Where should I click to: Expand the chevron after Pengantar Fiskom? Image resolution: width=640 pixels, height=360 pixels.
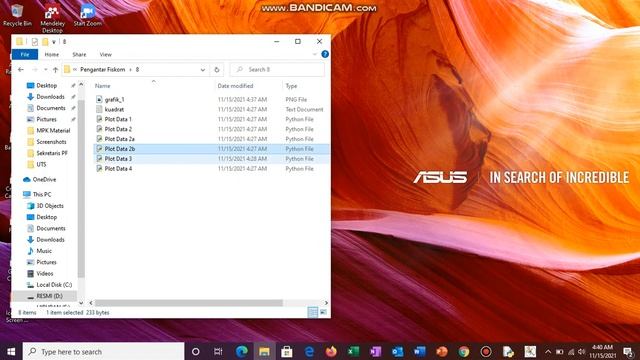click(131, 70)
